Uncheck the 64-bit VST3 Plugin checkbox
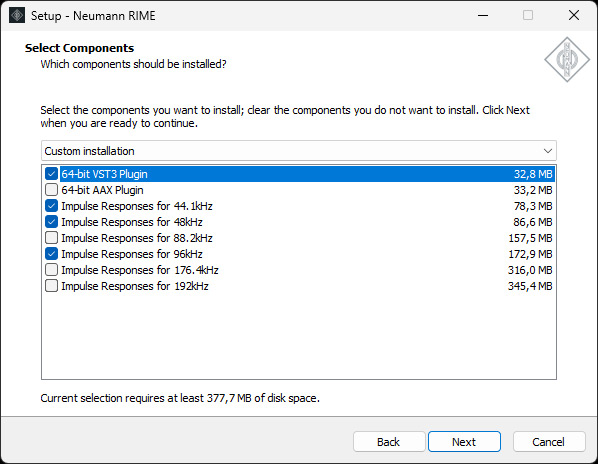The height and width of the screenshot is (464, 598). (x=51, y=174)
